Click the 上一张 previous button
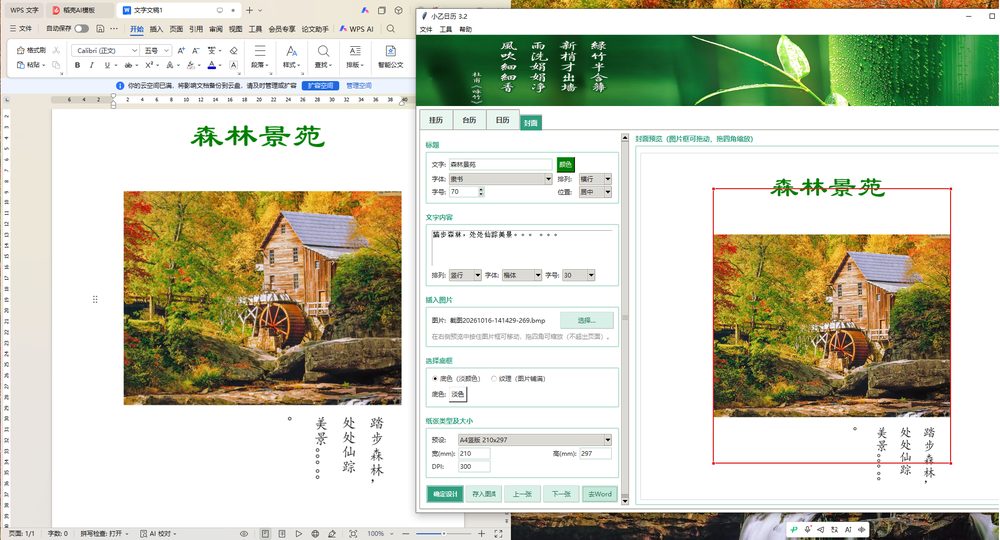The height and width of the screenshot is (540, 1000). click(x=522, y=494)
